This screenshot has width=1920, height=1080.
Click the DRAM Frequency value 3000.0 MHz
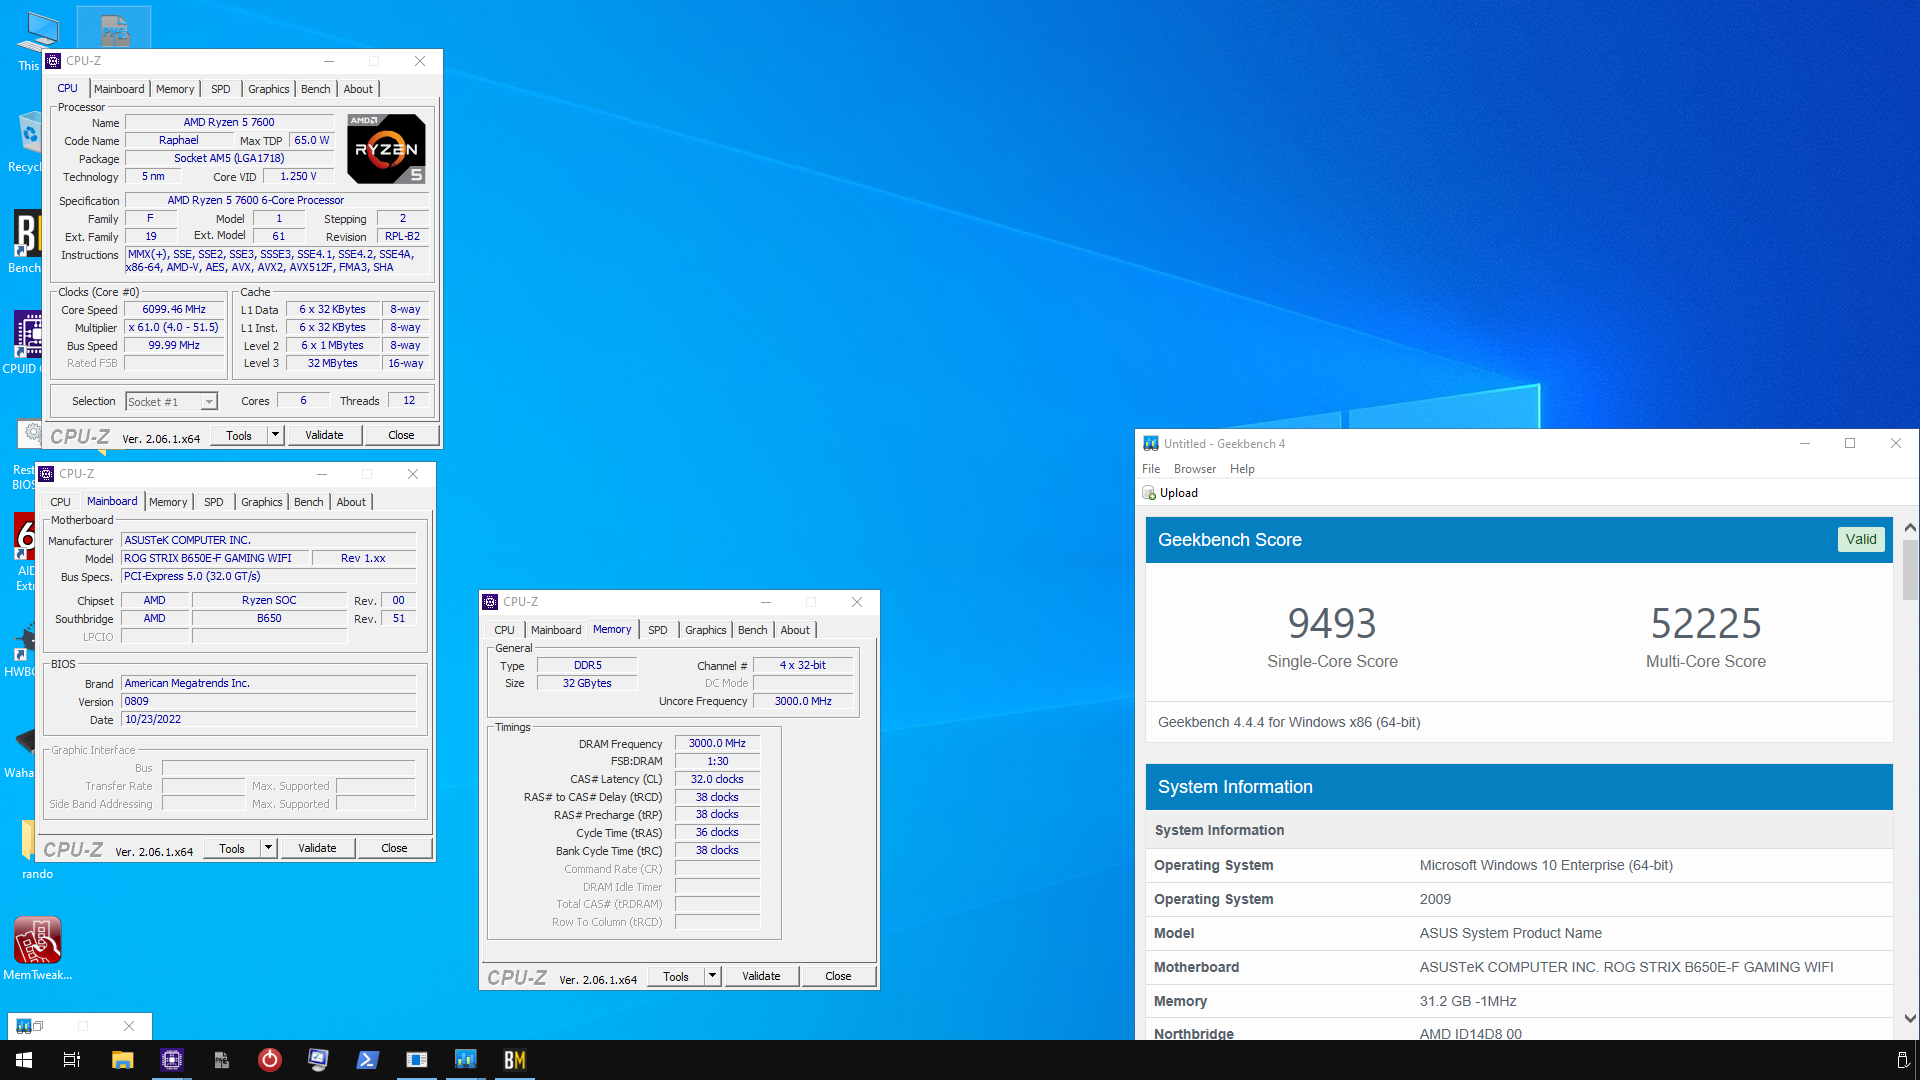[717, 743]
